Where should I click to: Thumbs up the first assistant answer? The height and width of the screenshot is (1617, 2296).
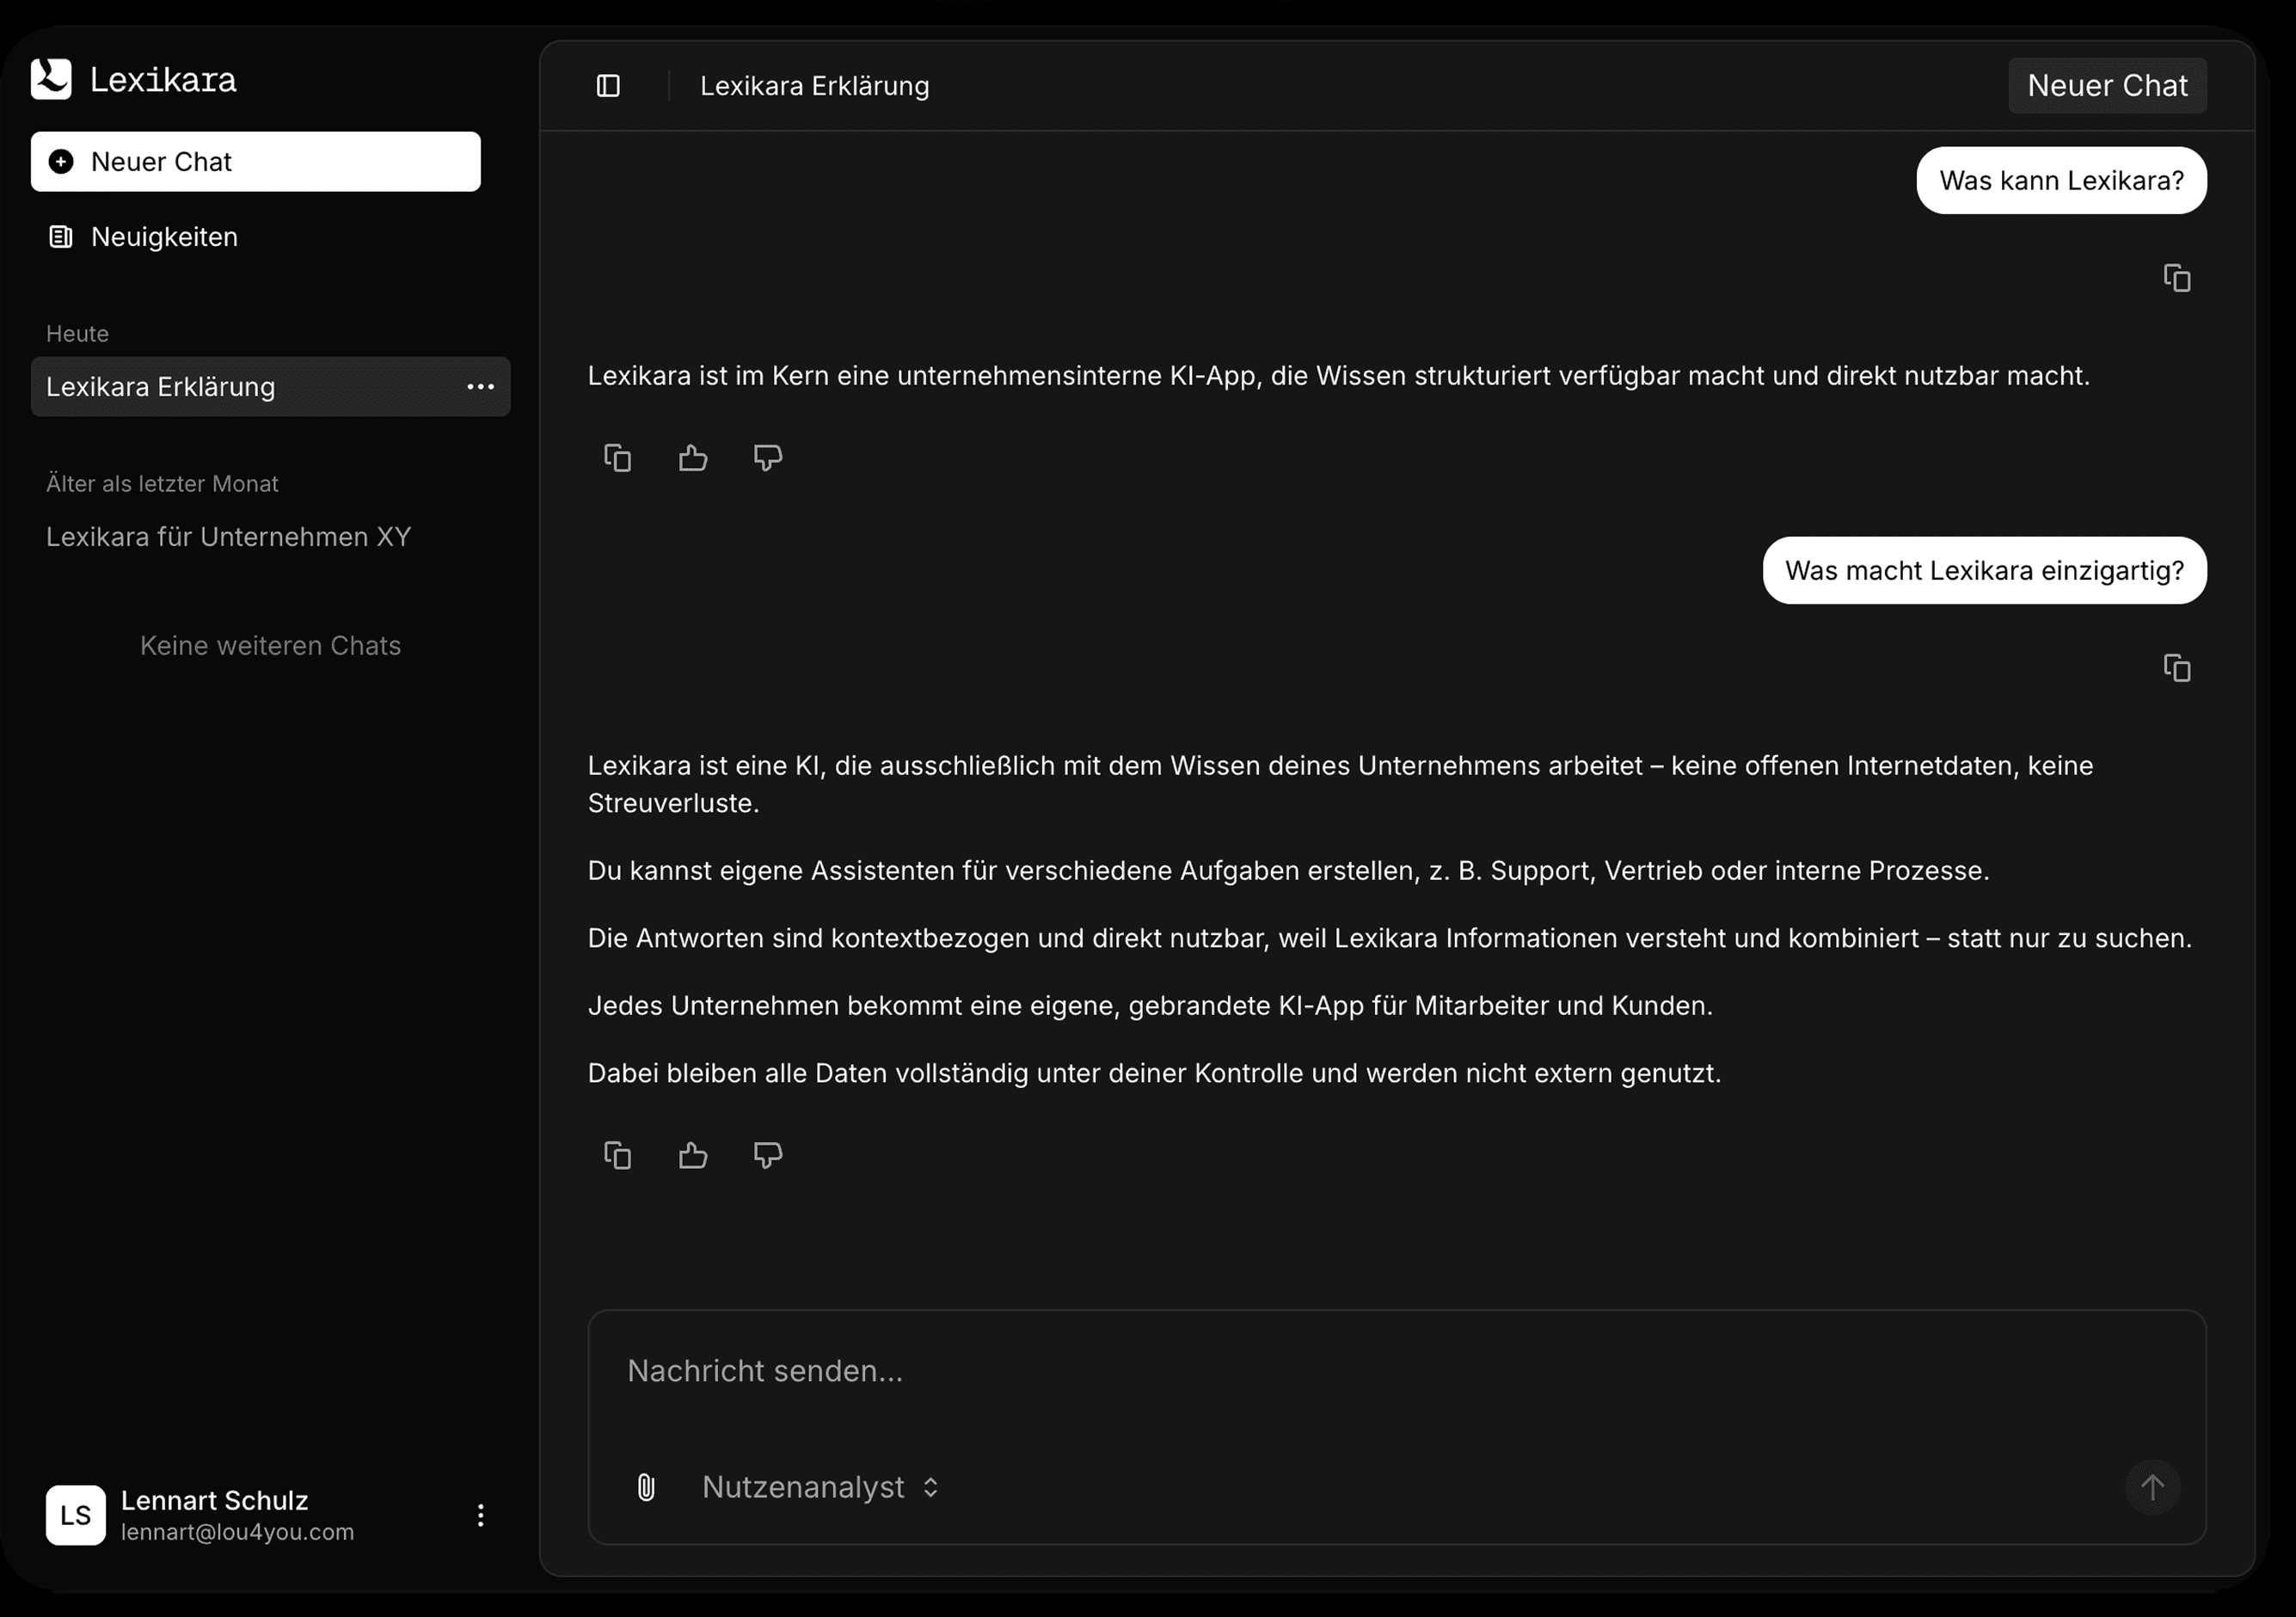(693, 458)
